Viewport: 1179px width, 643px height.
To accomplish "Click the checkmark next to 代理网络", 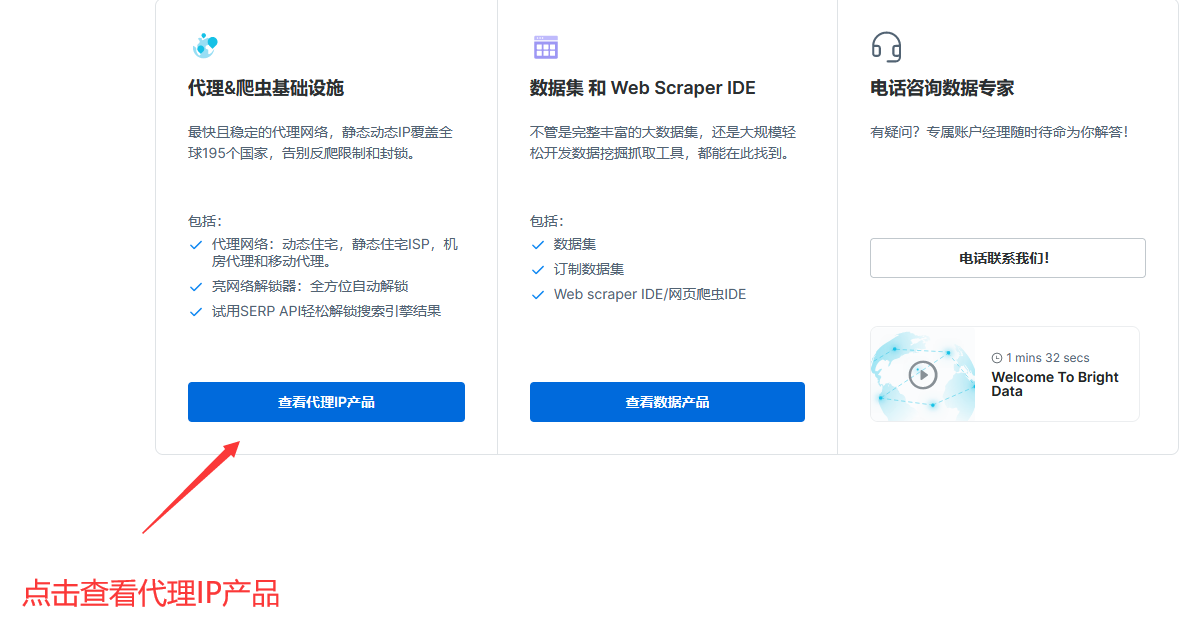I will point(196,244).
